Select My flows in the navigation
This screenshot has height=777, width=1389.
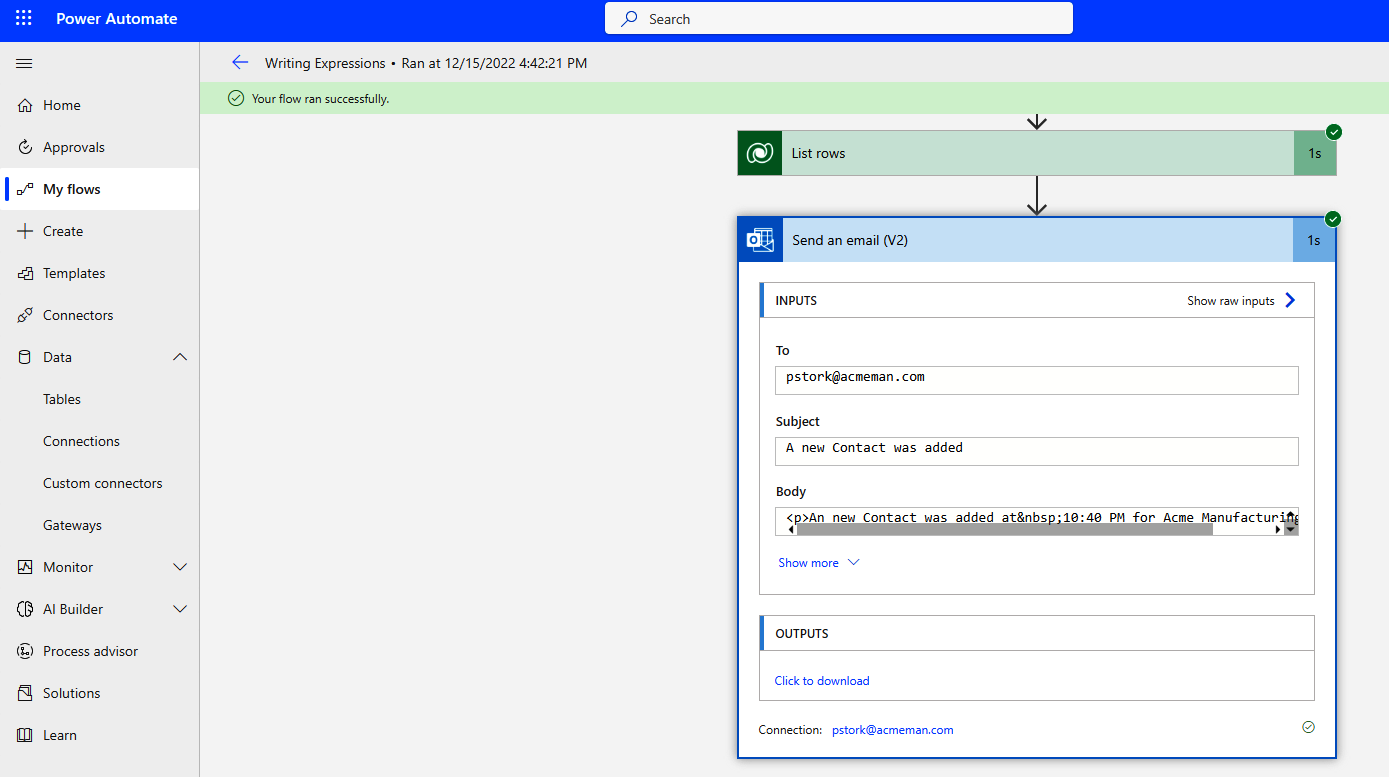[72, 189]
